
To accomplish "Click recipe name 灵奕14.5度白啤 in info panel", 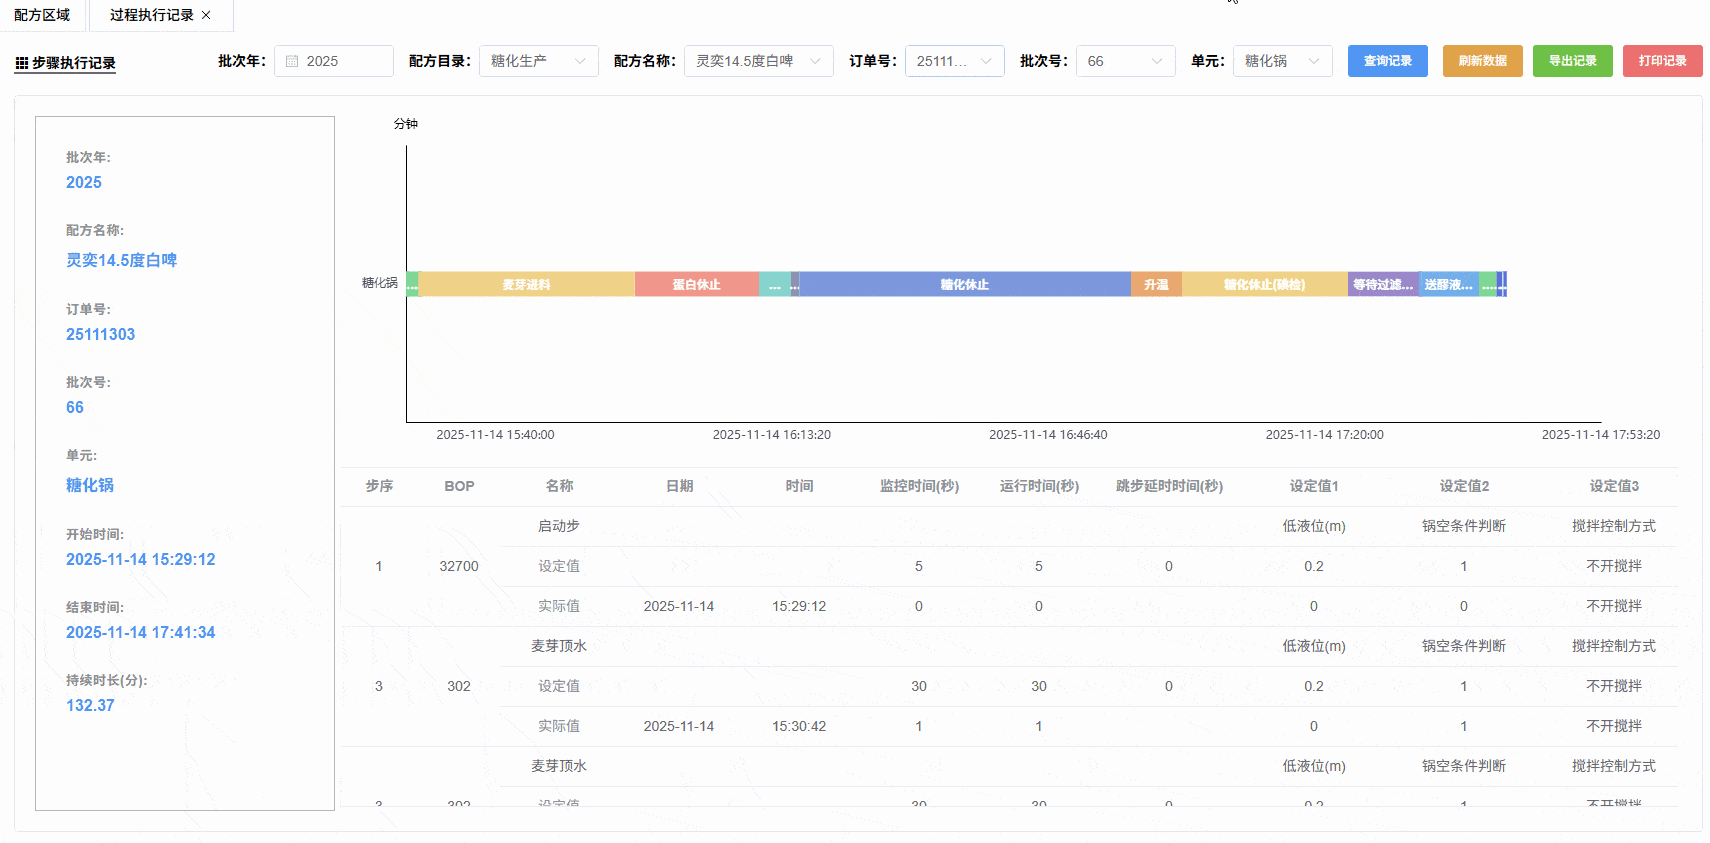I will [x=121, y=260].
